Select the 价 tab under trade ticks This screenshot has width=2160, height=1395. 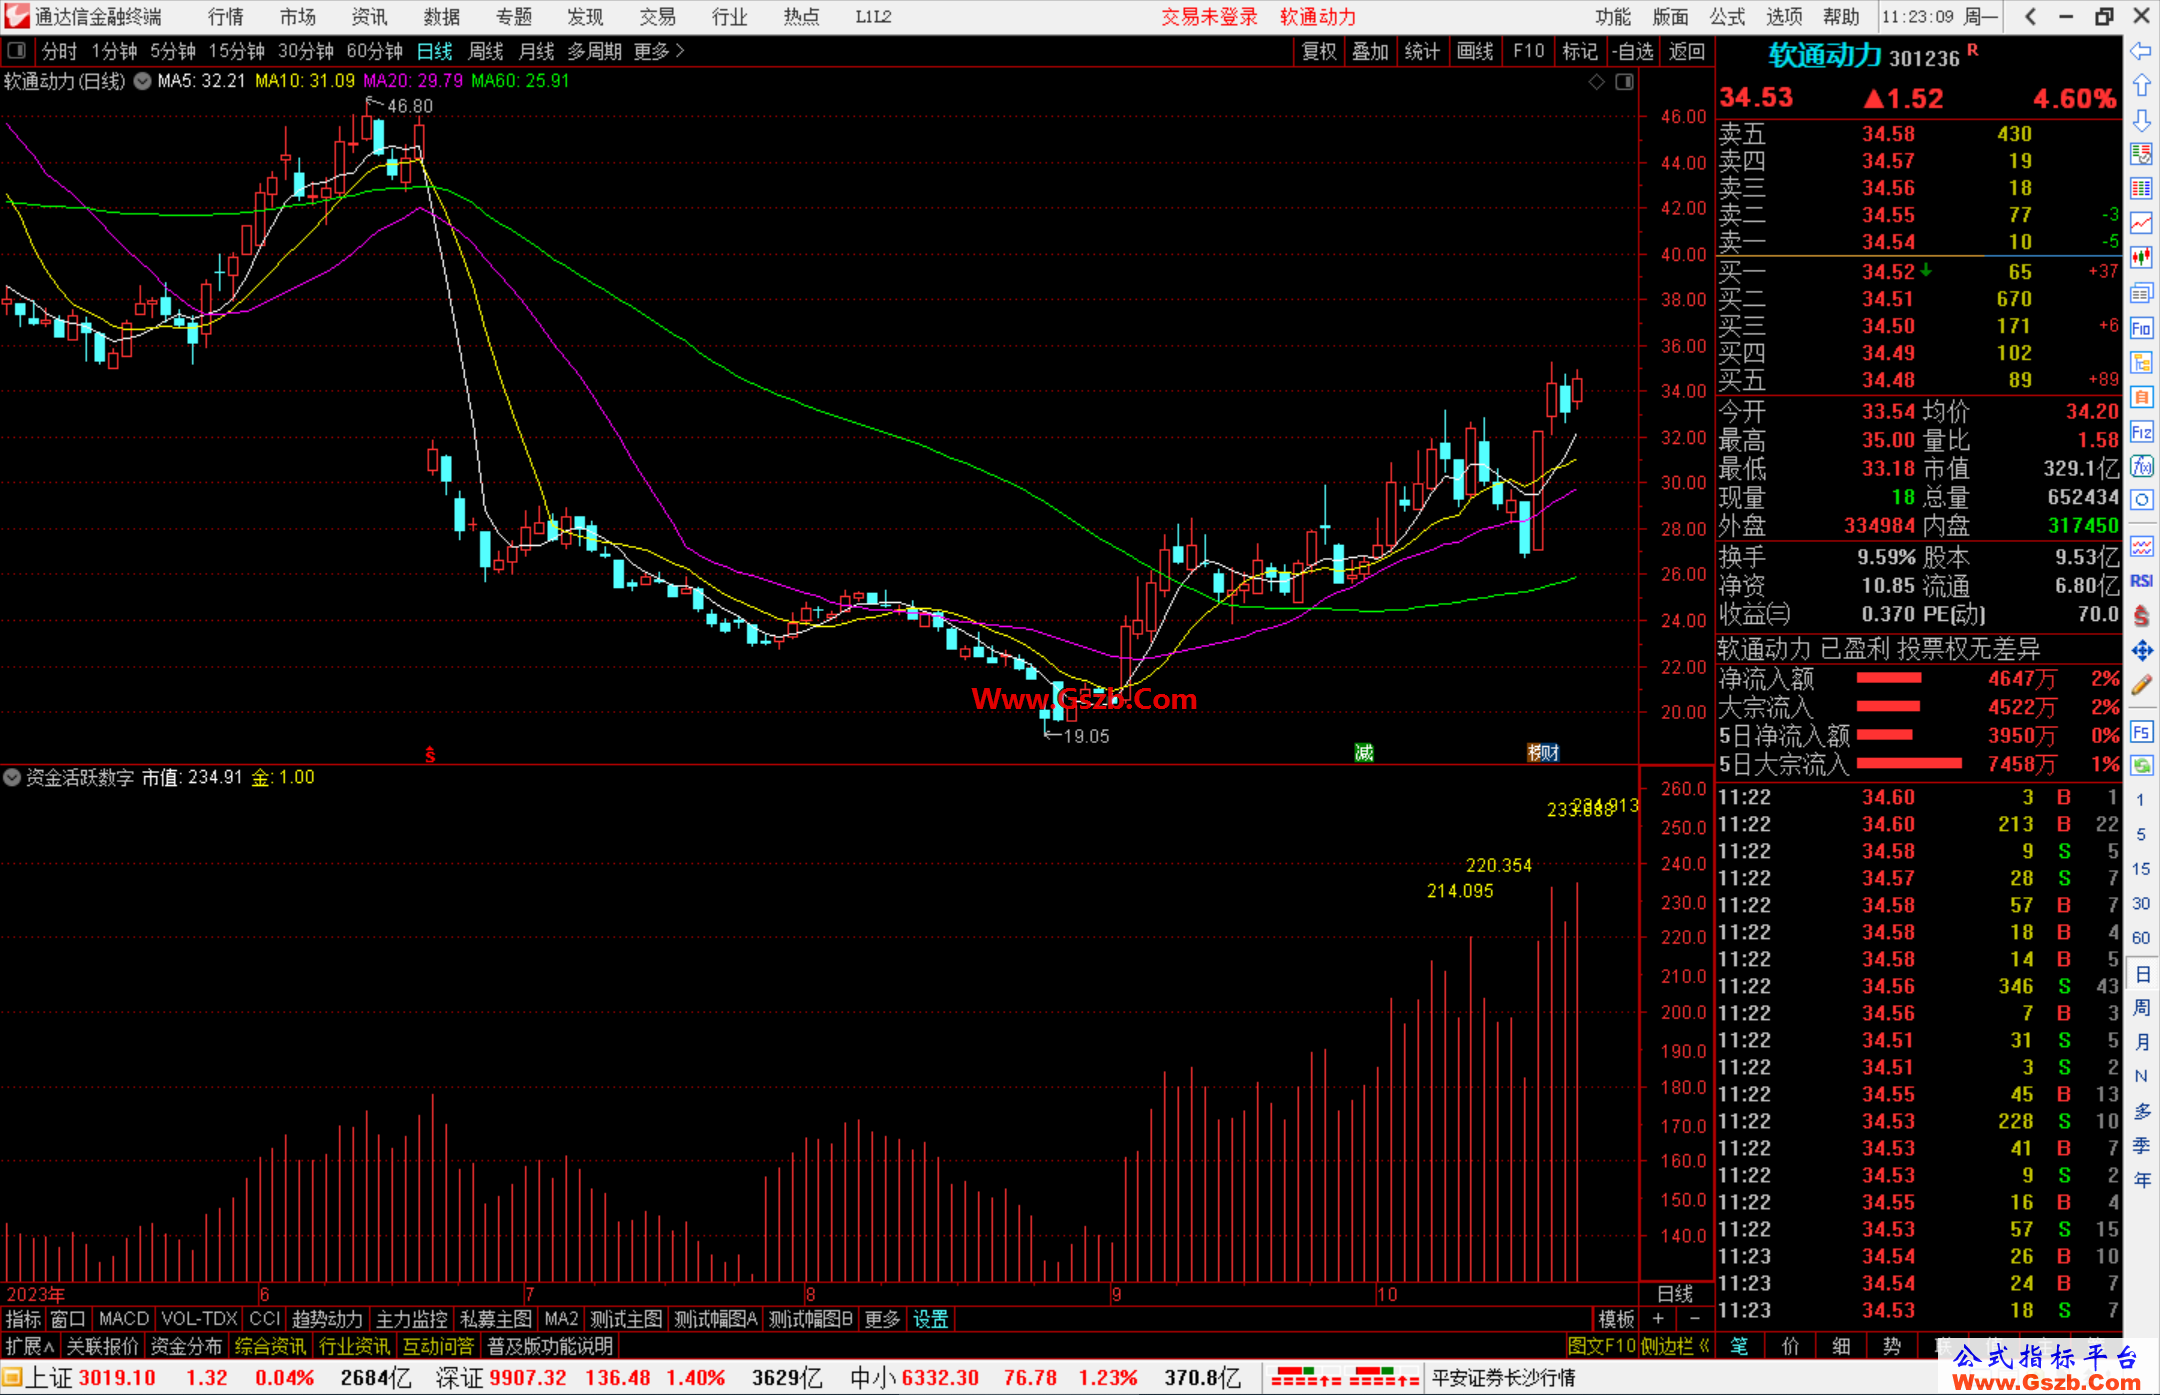click(1791, 1346)
